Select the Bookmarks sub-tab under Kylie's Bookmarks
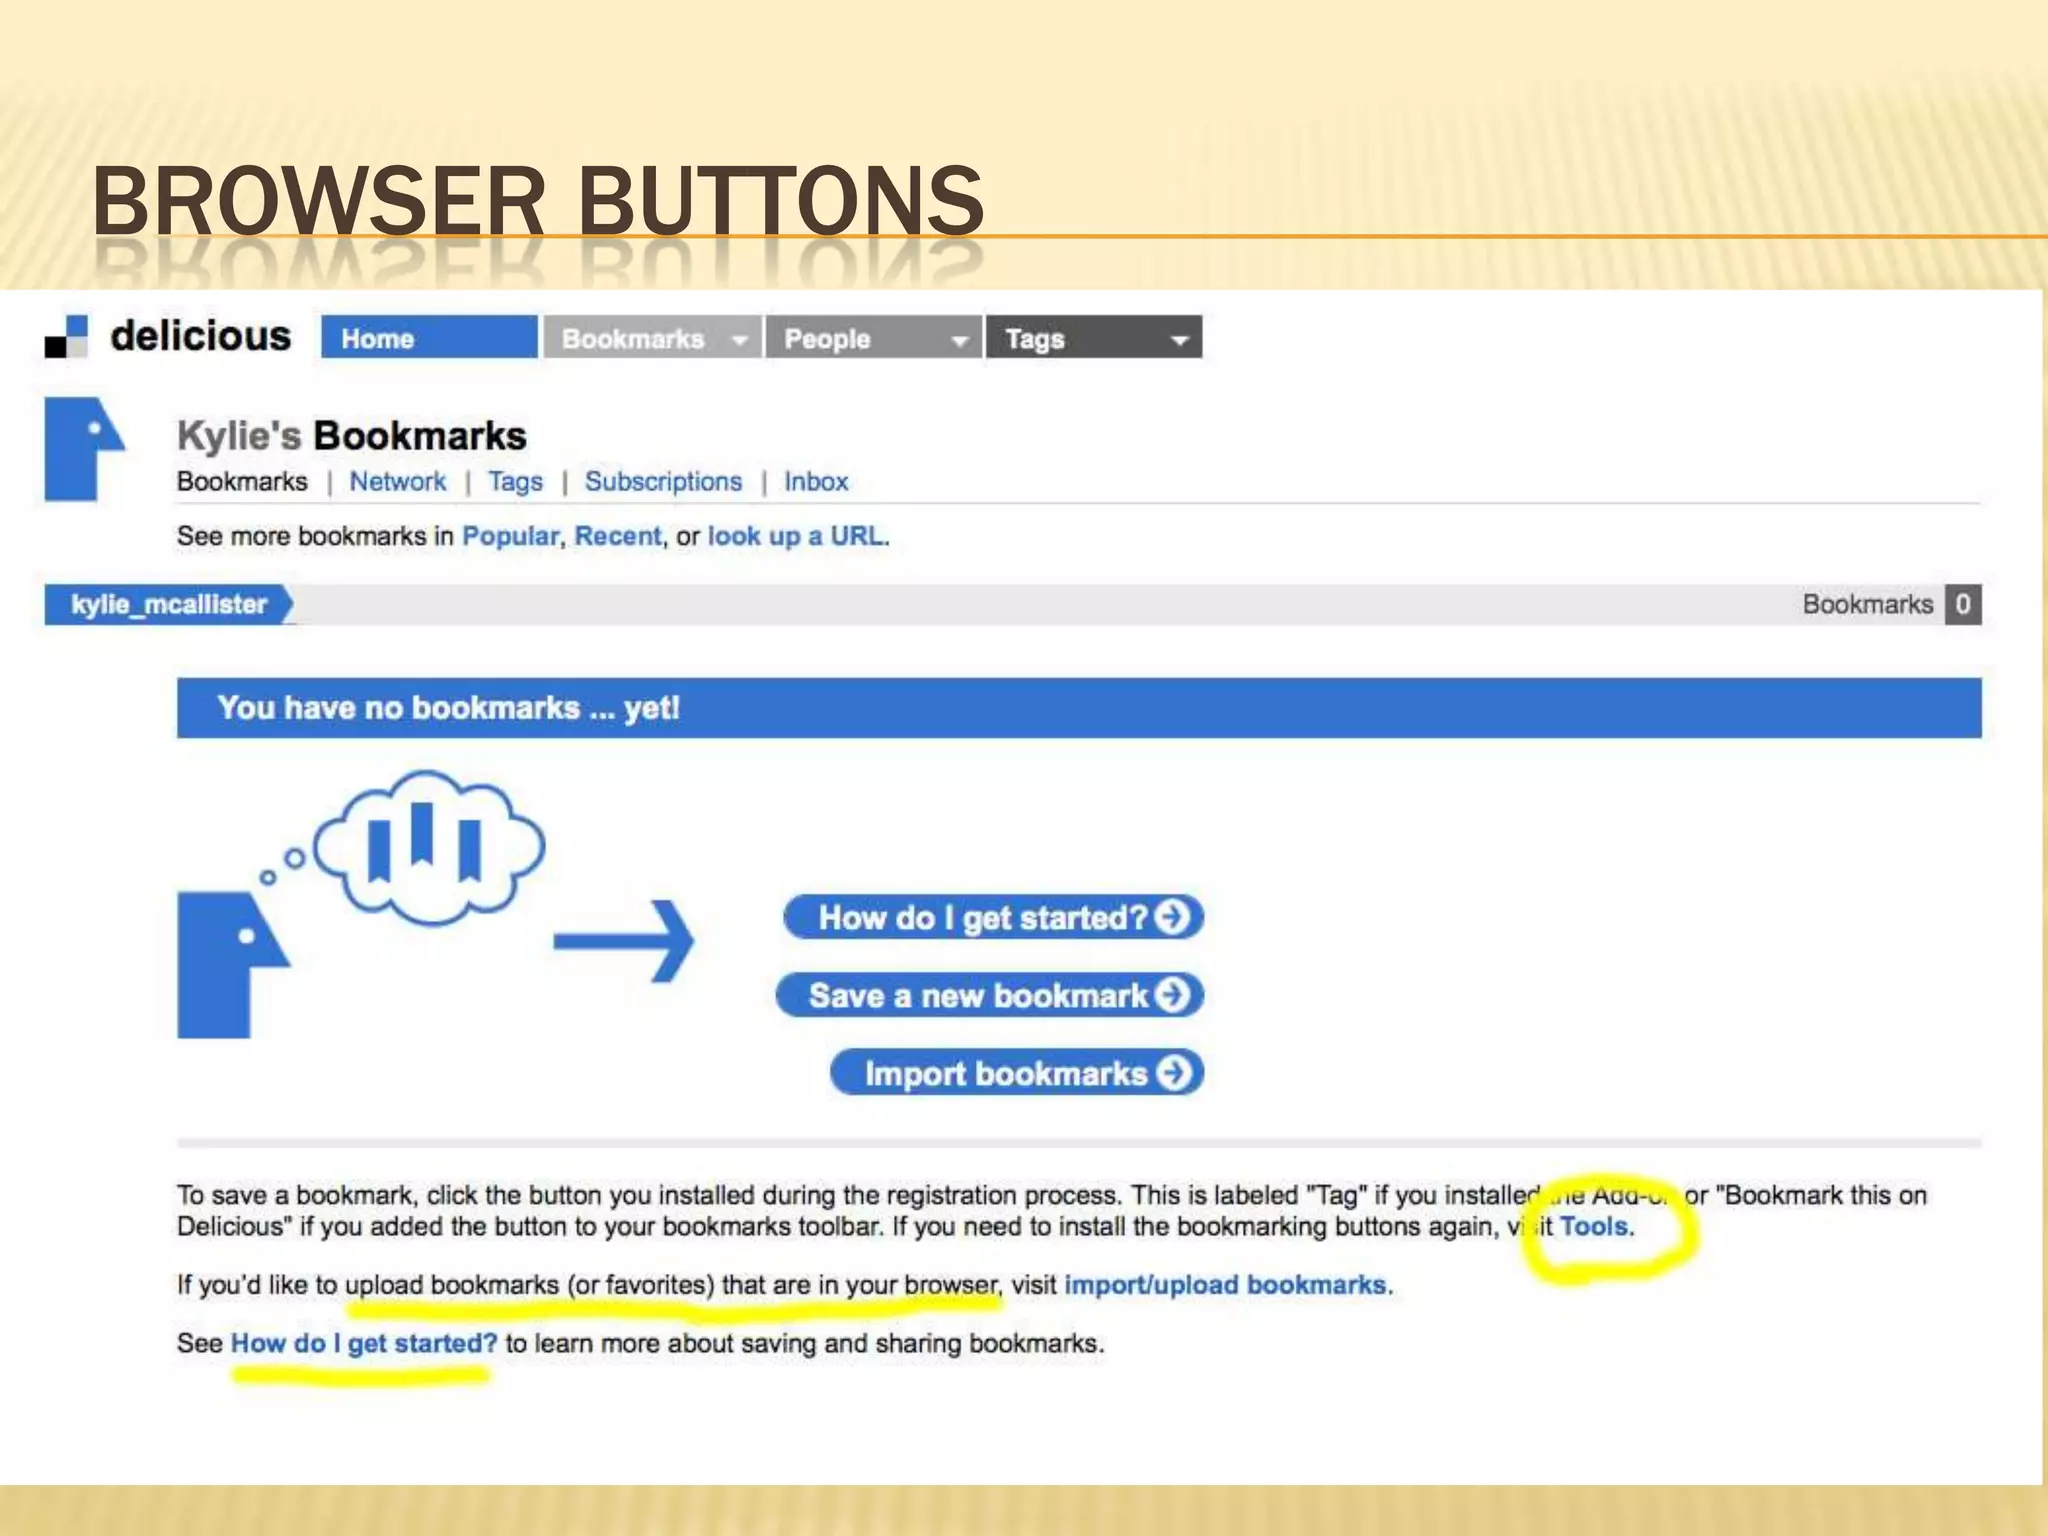The height and width of the screenshot is (1536, 2048). click(x=242, y=481)
